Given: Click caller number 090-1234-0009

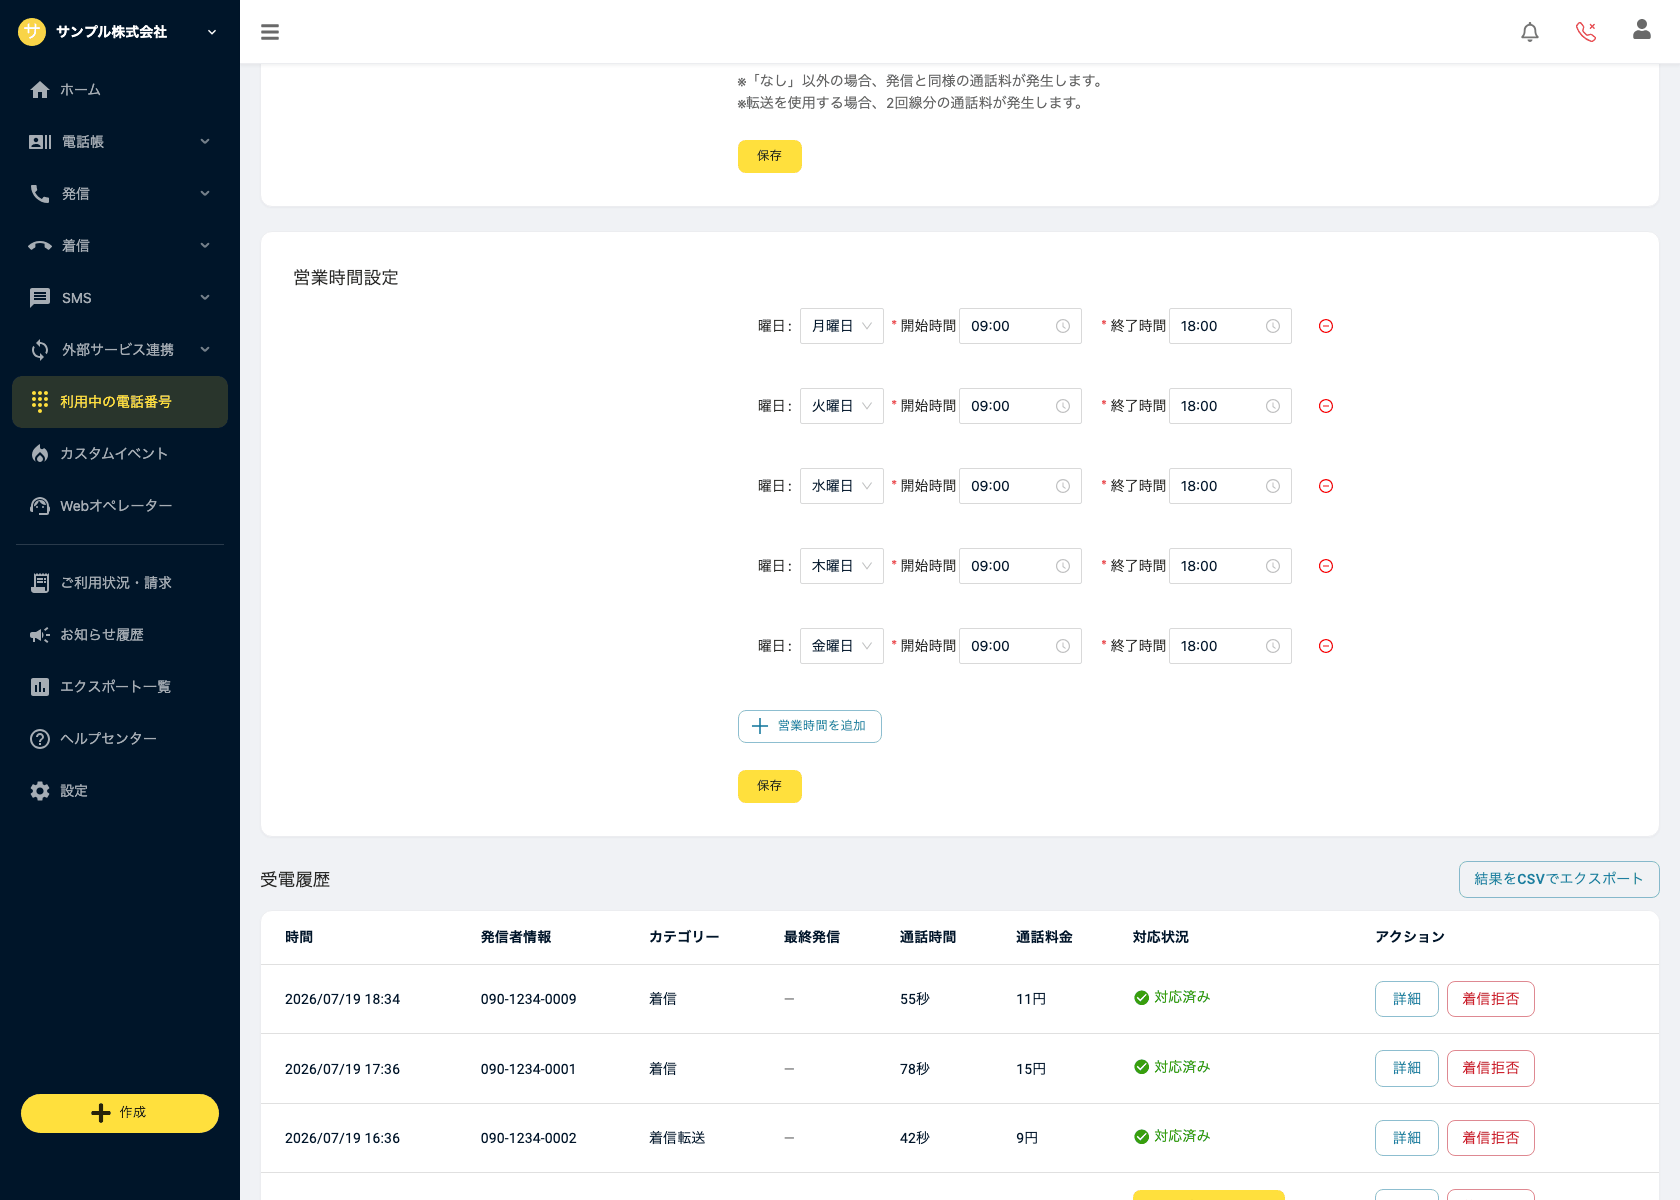Looking at the screenshot, I should click(x=529, y=999).
